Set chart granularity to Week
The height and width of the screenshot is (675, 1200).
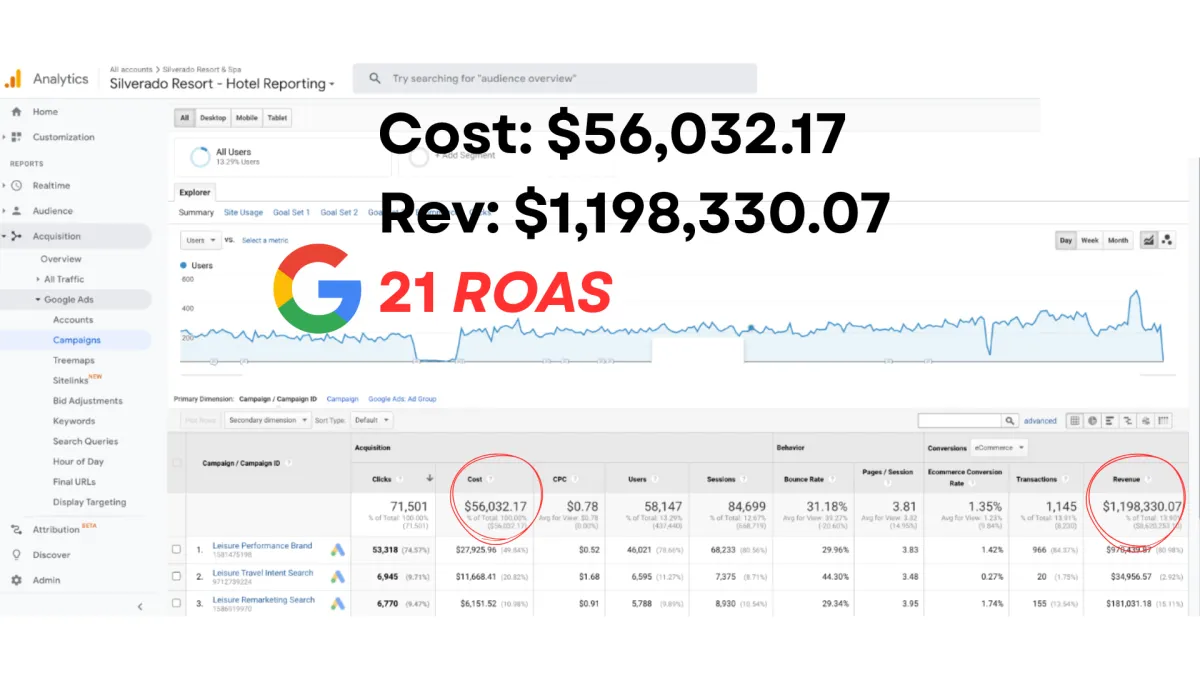pyautogui.click(x=1089, y=240)
